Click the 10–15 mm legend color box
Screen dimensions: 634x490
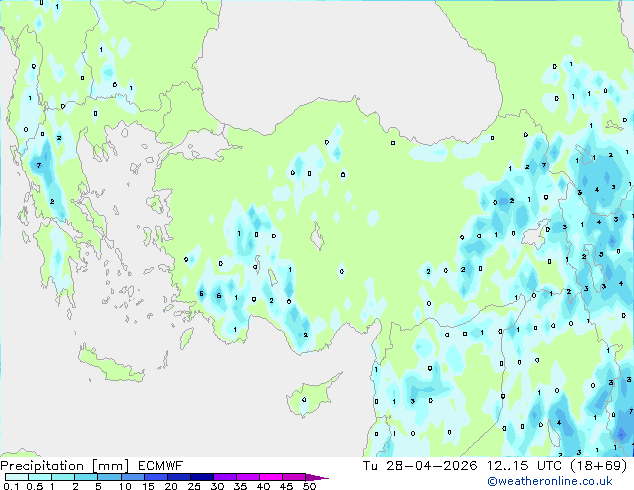tap(133, 477)
